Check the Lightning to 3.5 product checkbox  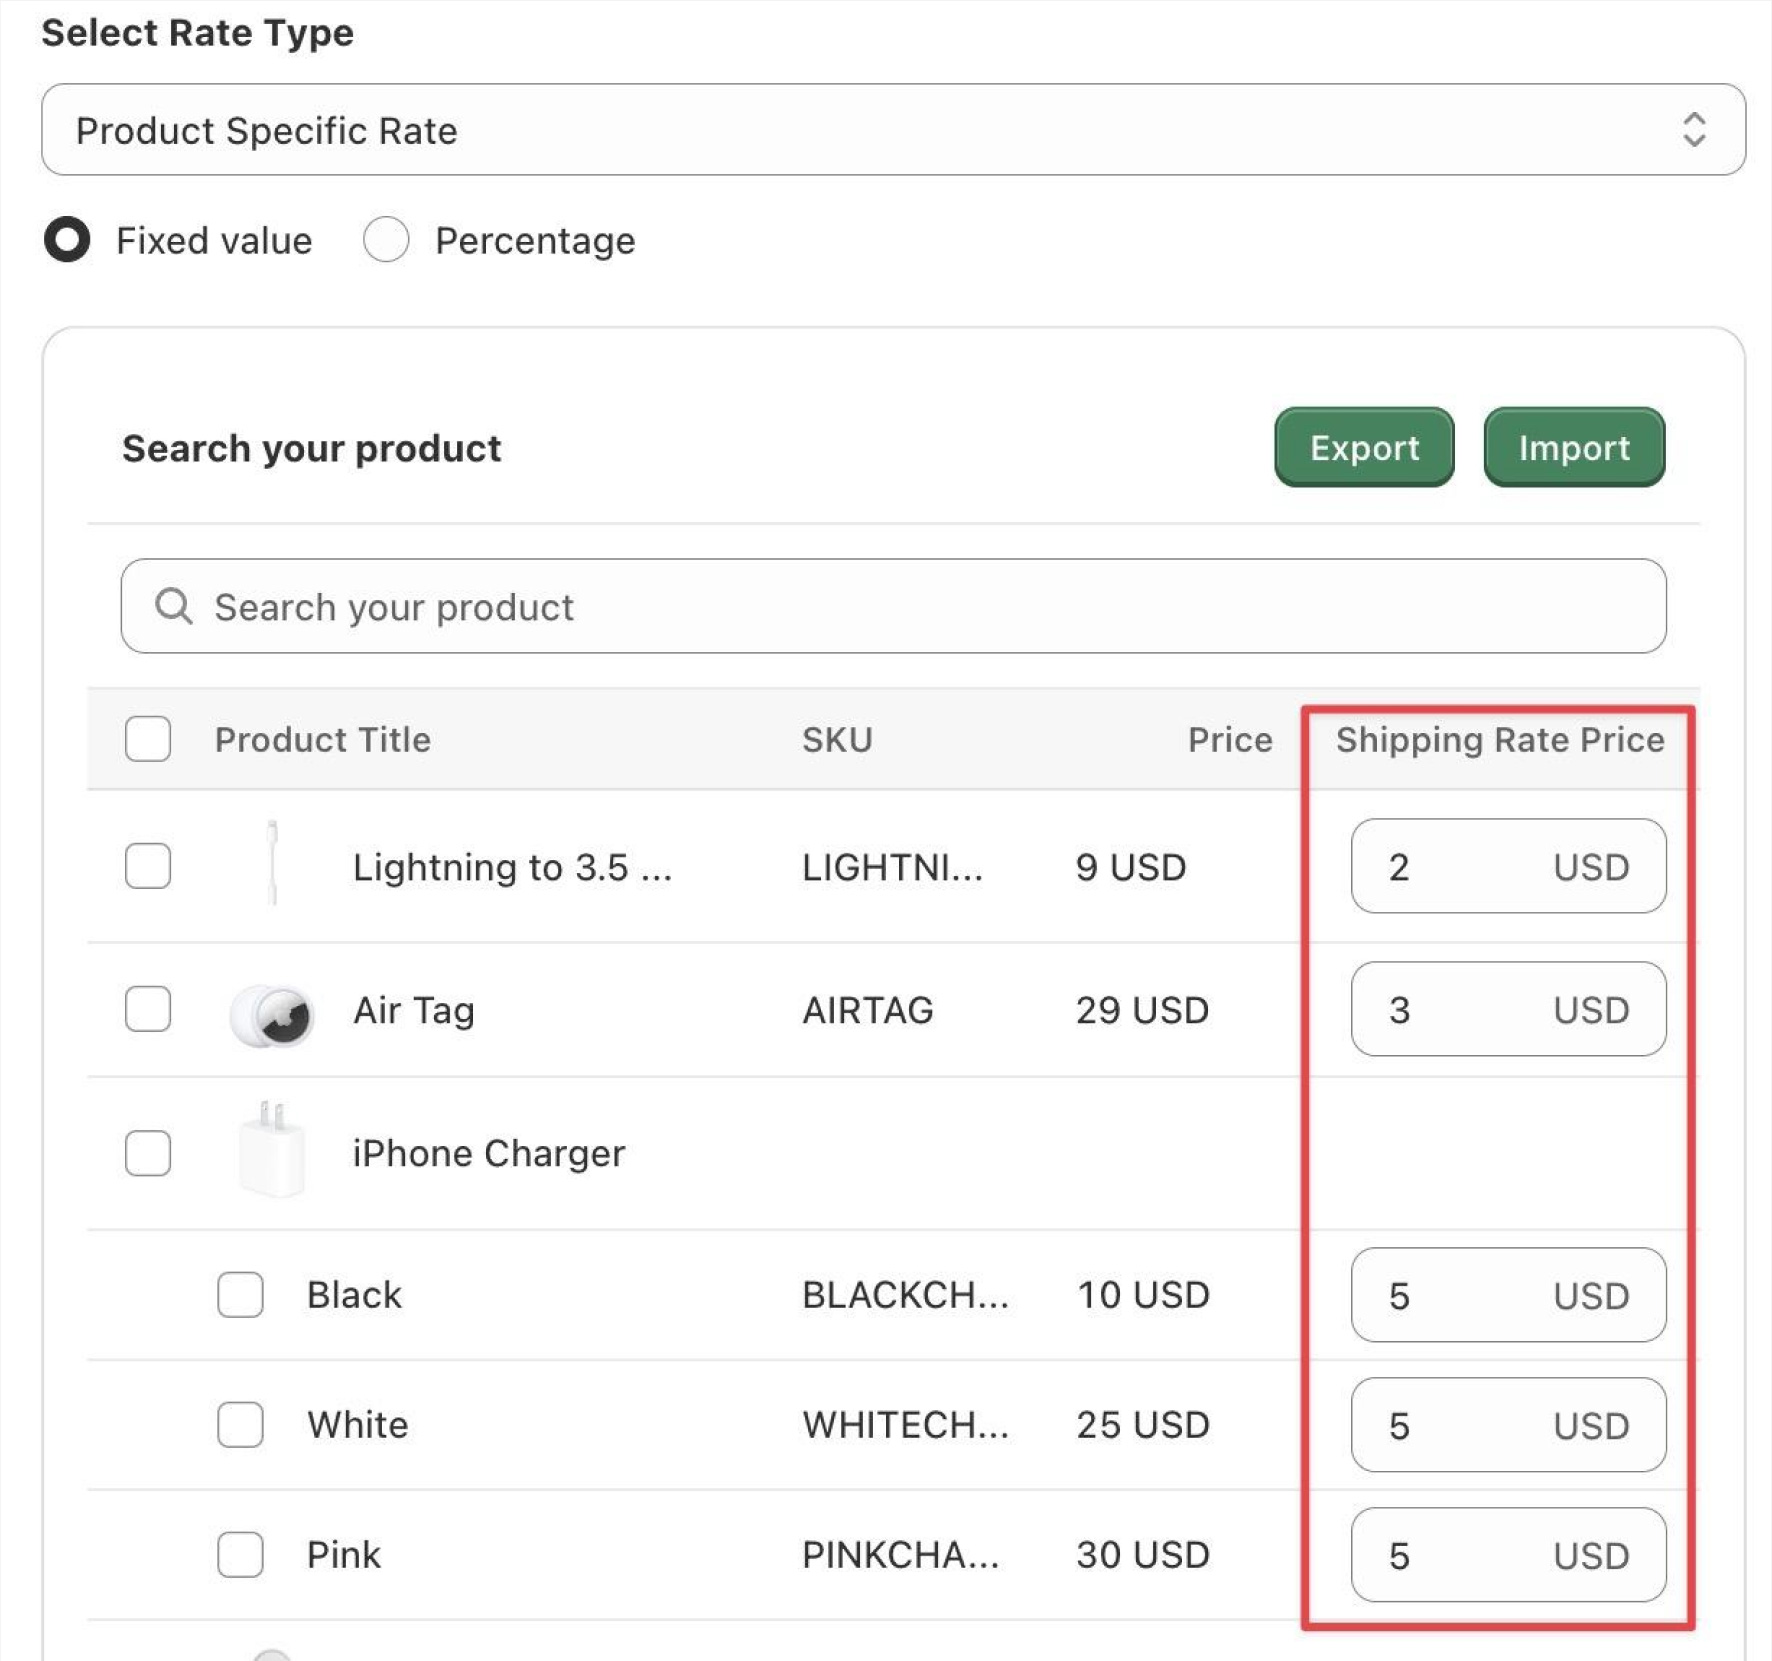[148, 866]
